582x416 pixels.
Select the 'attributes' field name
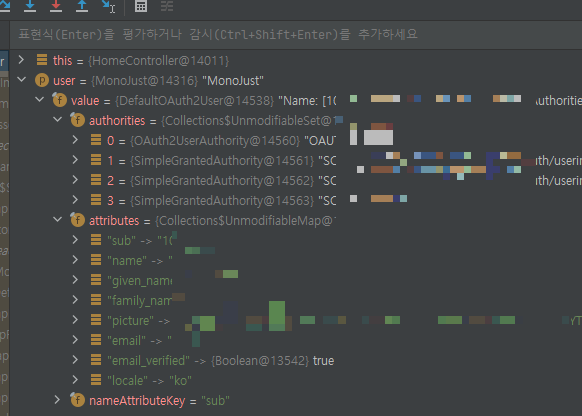(x=114, y=221)
